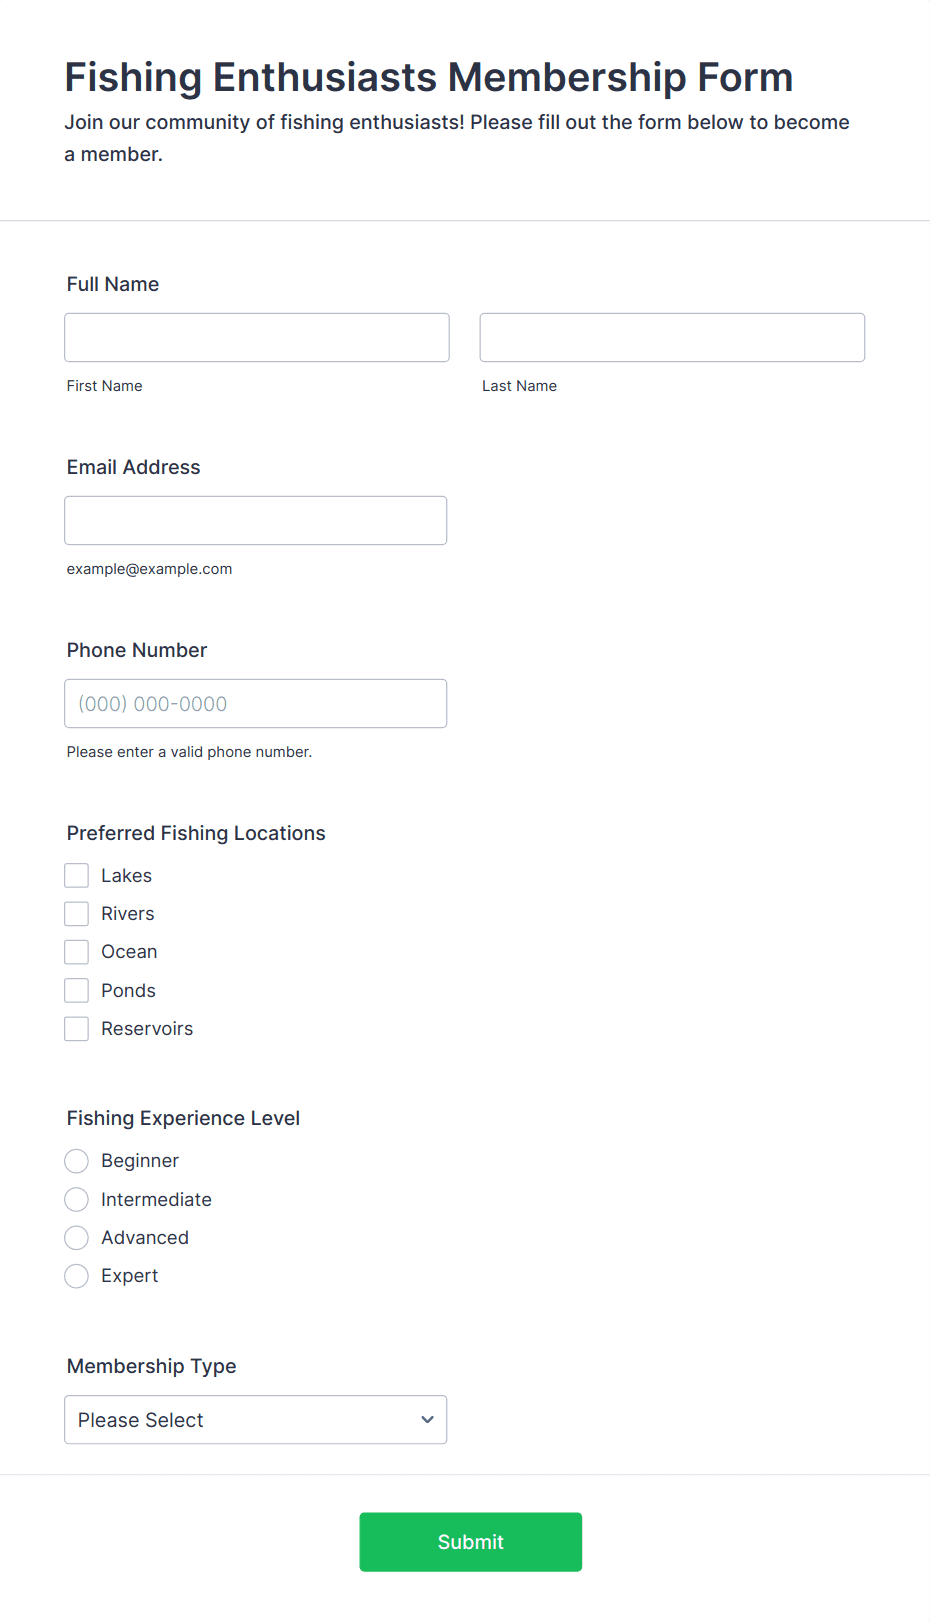The image size is (930, 1621).
Task: Pick the Advanced experience level
Action: point(77,1237)
